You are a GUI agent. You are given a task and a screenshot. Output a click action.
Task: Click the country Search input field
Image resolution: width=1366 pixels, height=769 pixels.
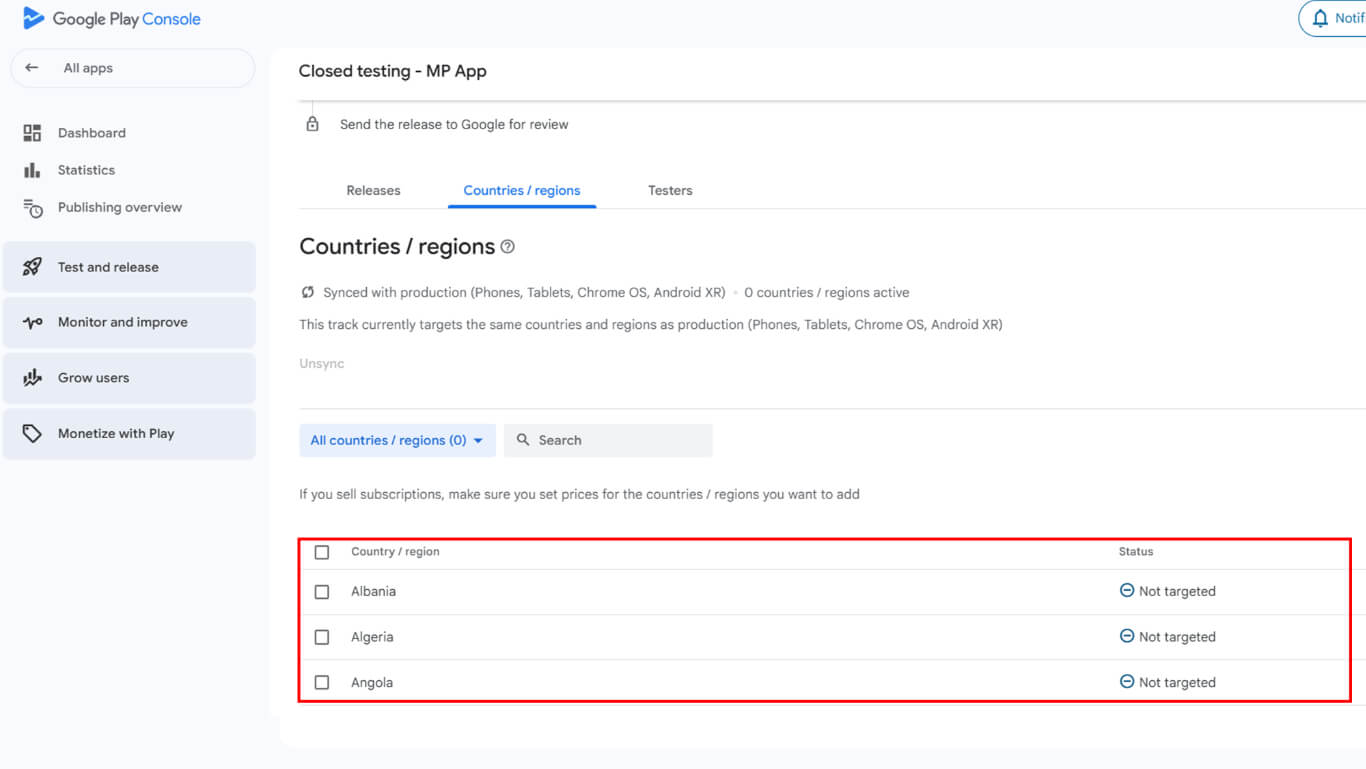click(x=620, y=440)
